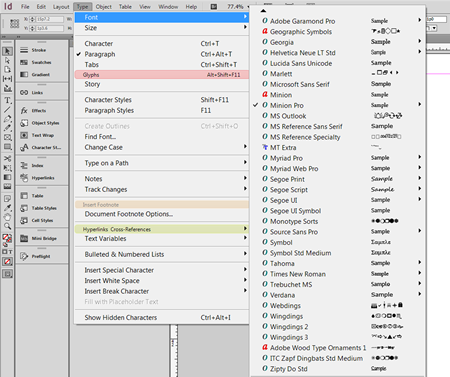Expand Adobe Garamond Pro font styles

click(337, 21)
